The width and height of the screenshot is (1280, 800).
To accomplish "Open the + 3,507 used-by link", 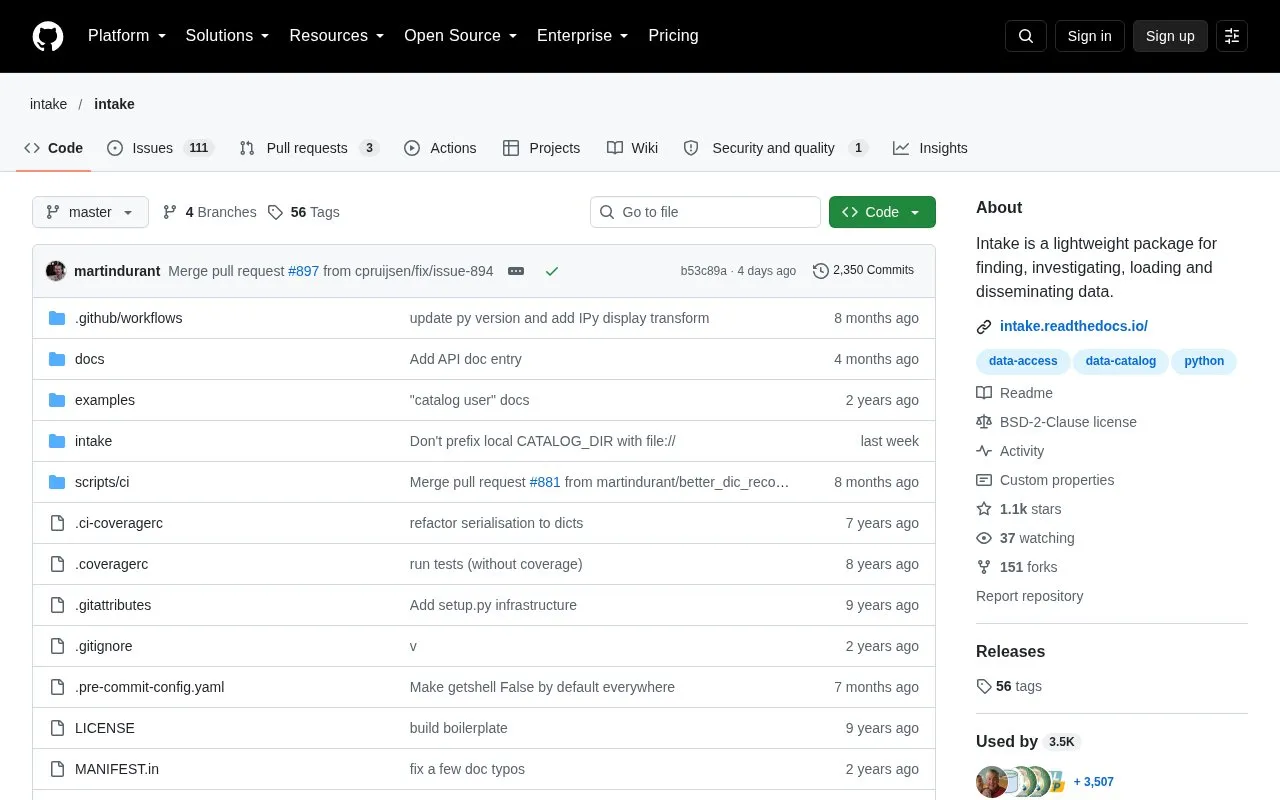I will click(x=1093, y=782).
